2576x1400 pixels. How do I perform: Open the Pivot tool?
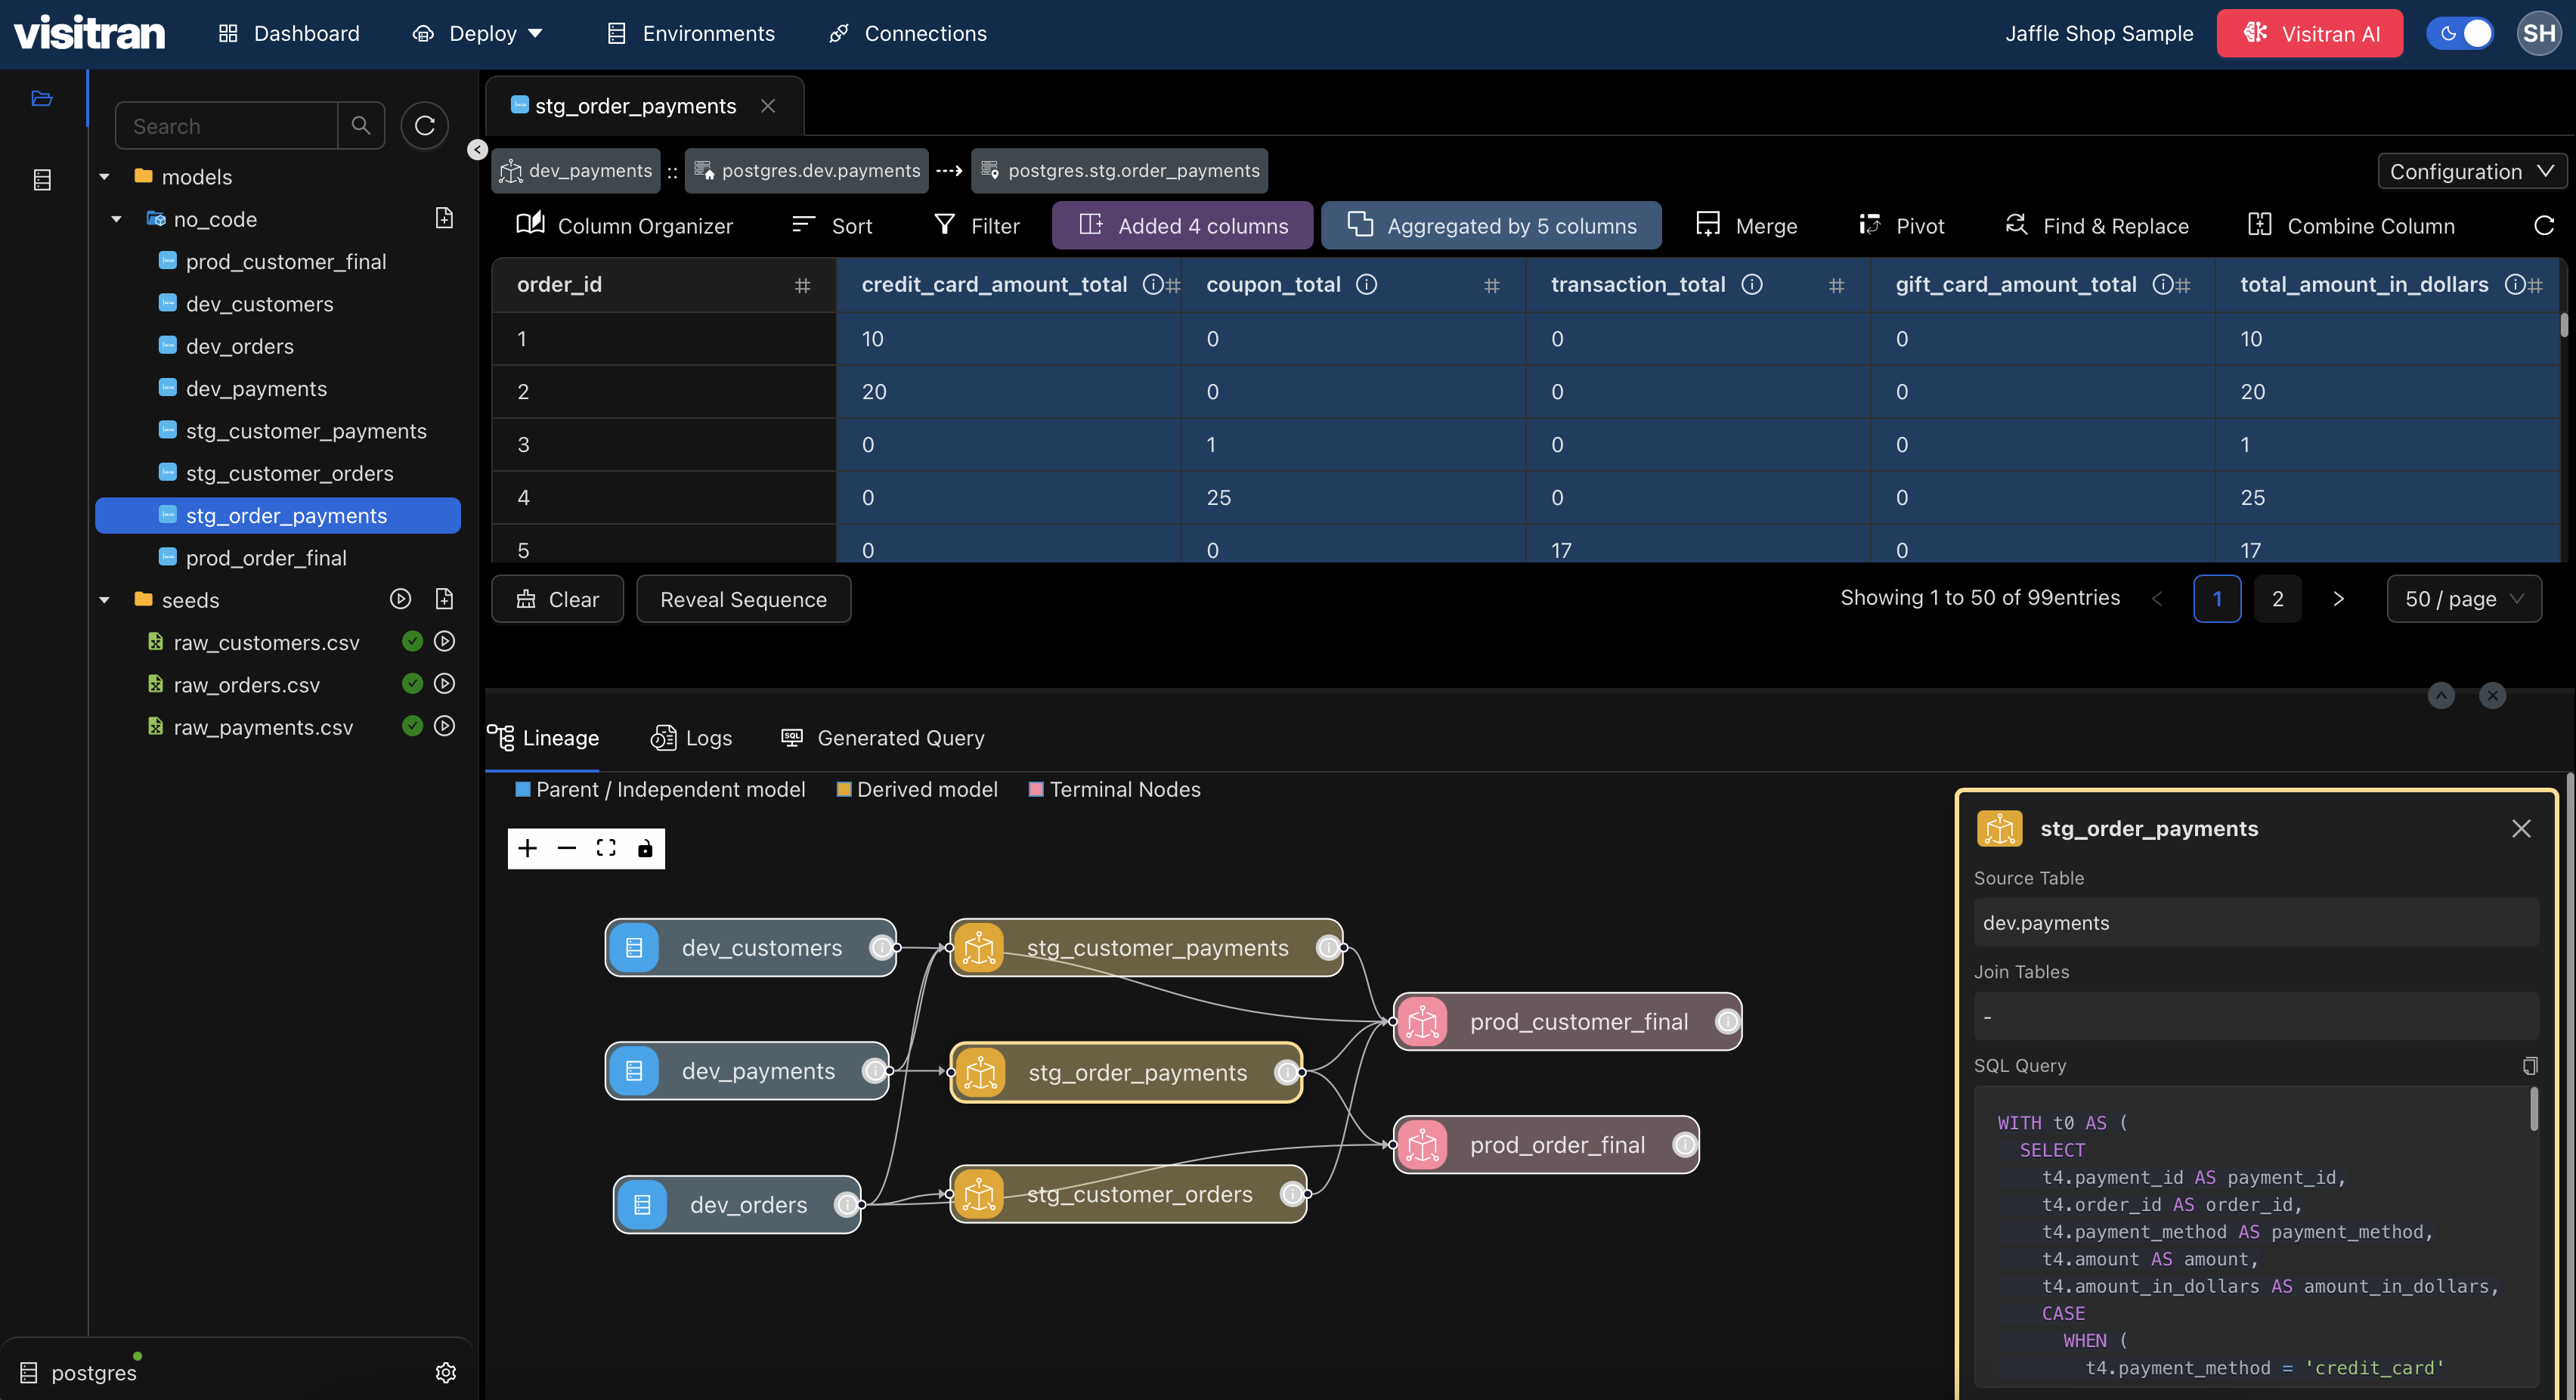[1901, 226]
